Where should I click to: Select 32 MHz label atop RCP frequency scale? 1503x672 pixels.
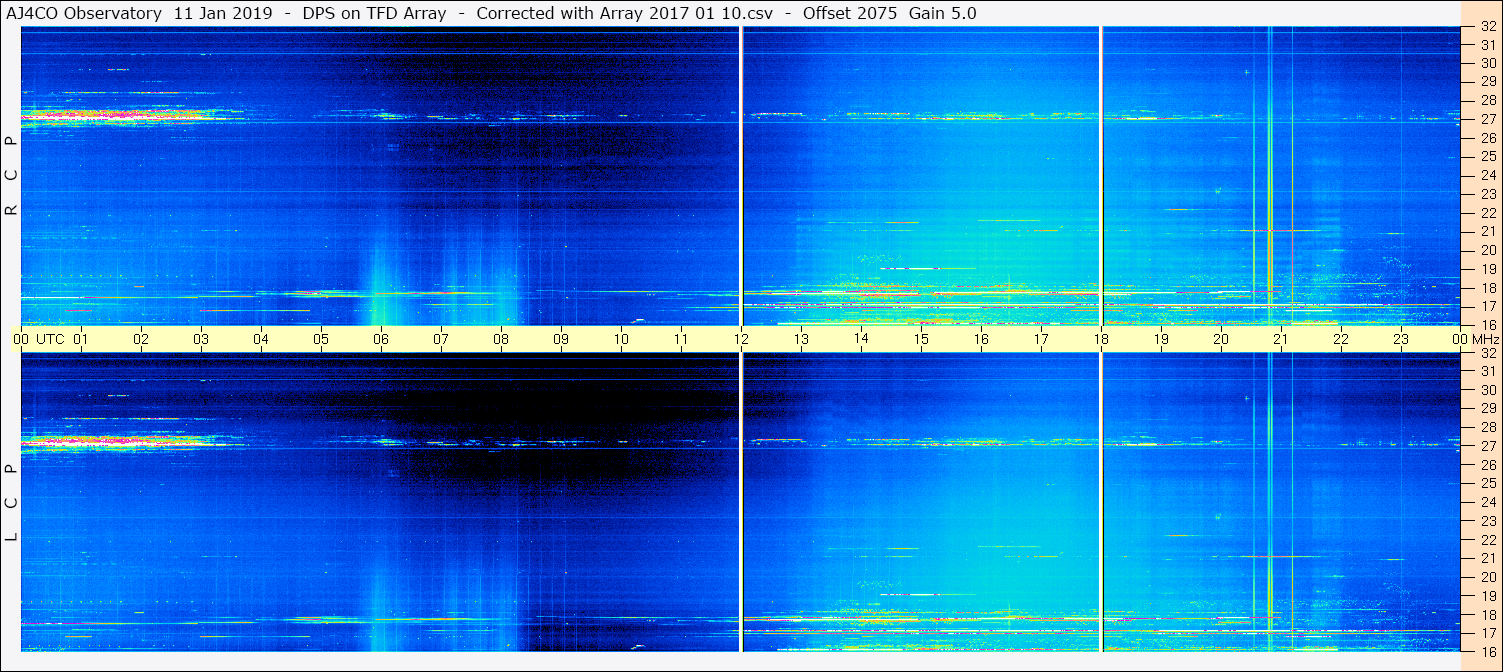tap(1487, 27)
